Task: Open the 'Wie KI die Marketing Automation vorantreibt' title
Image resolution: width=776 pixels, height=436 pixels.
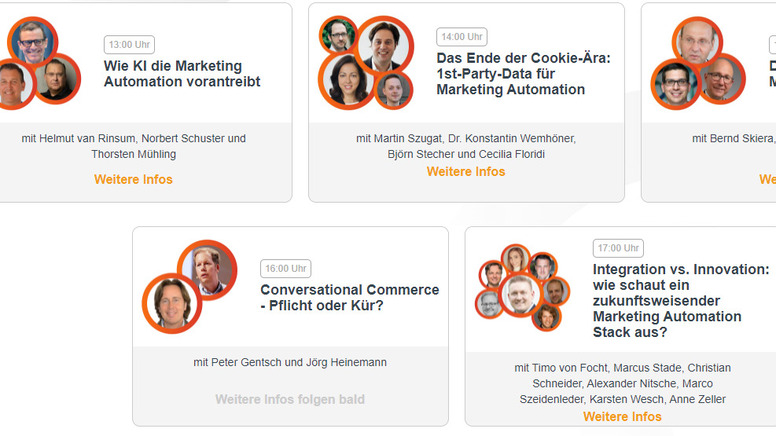Action: click(x=182, y=74)
